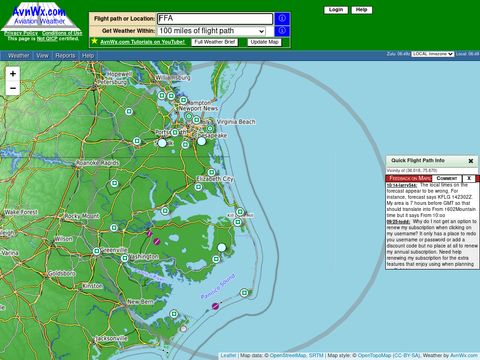The height and width of the screenshot is (360, 480).
Task: Click feedback entry heading 09-25-todd
Action: [398, 222]
